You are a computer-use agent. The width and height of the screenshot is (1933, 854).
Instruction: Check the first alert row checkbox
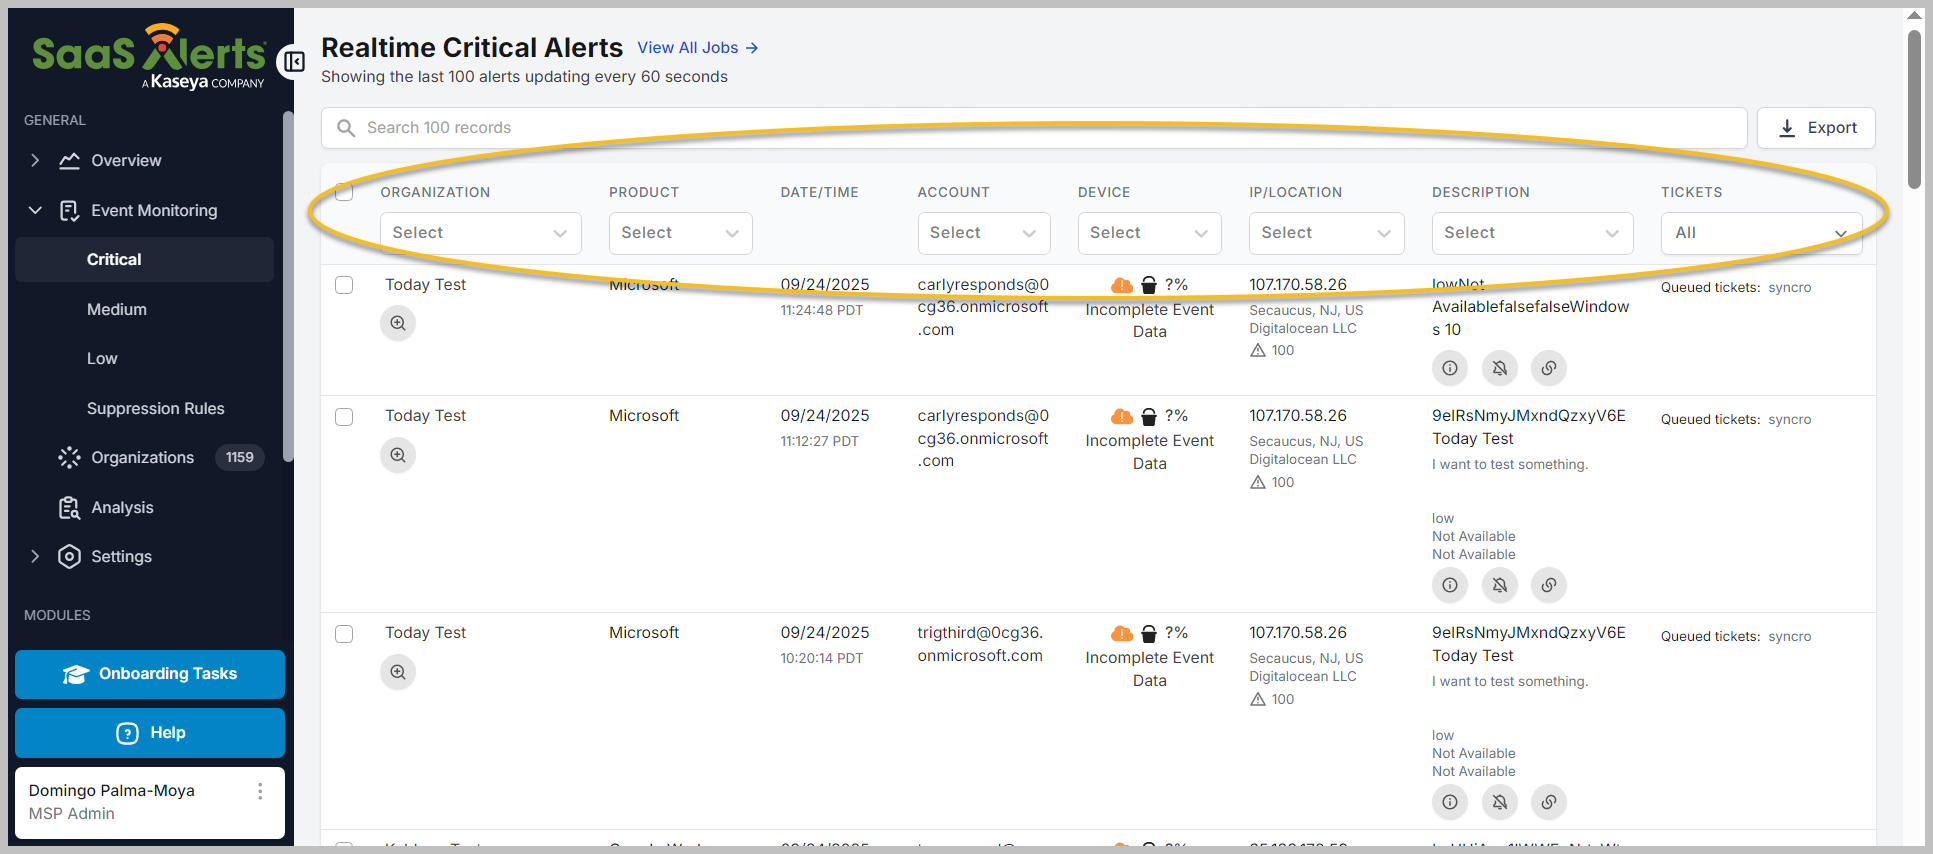(x=344, y=285)
